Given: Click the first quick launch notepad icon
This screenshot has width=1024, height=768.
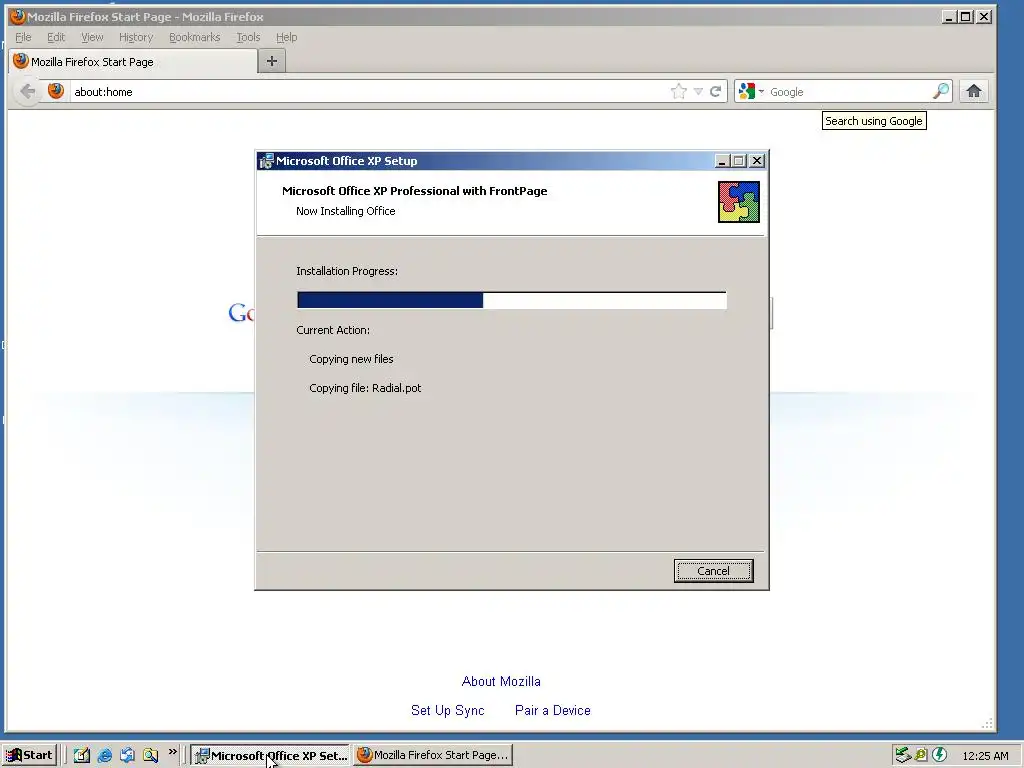Looking at the screenshot, I should 82,755.
